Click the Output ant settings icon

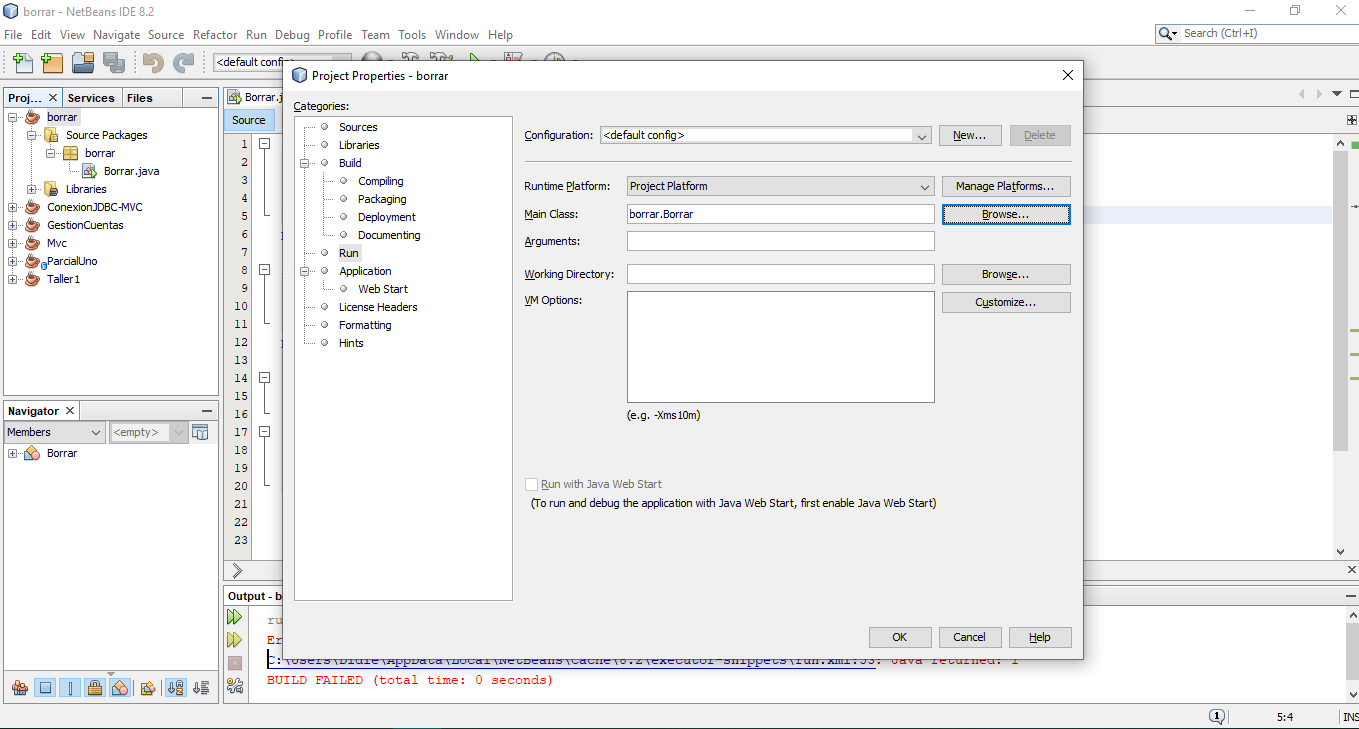(235, 686)
